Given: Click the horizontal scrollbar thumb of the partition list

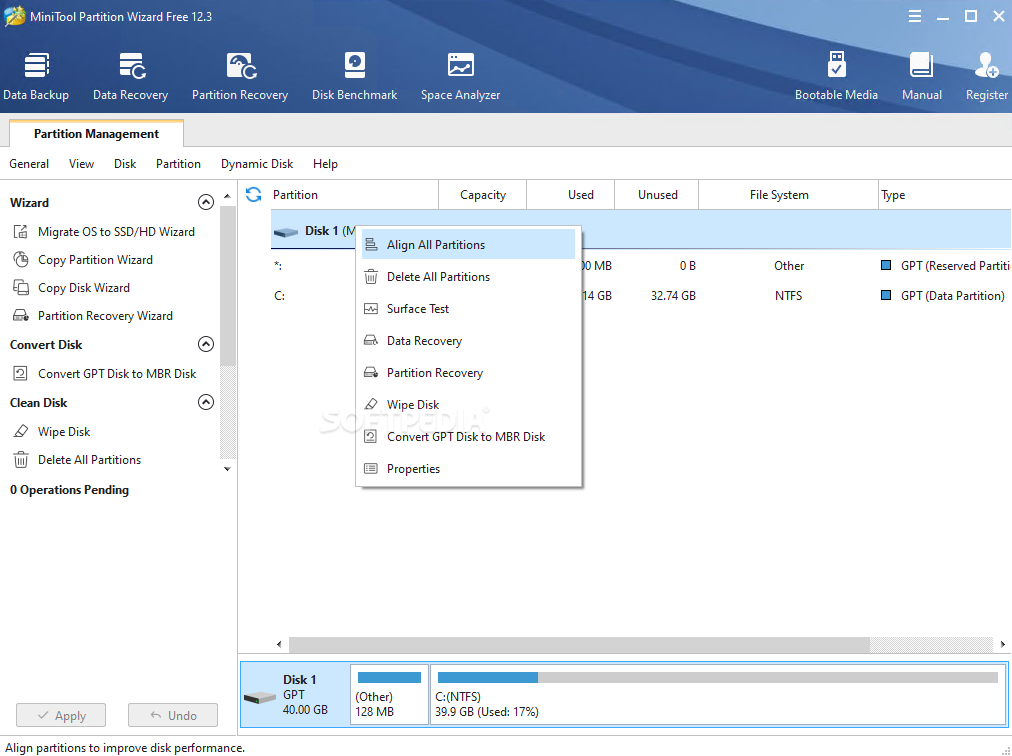Looking at the screenshot, I should 579,644.
